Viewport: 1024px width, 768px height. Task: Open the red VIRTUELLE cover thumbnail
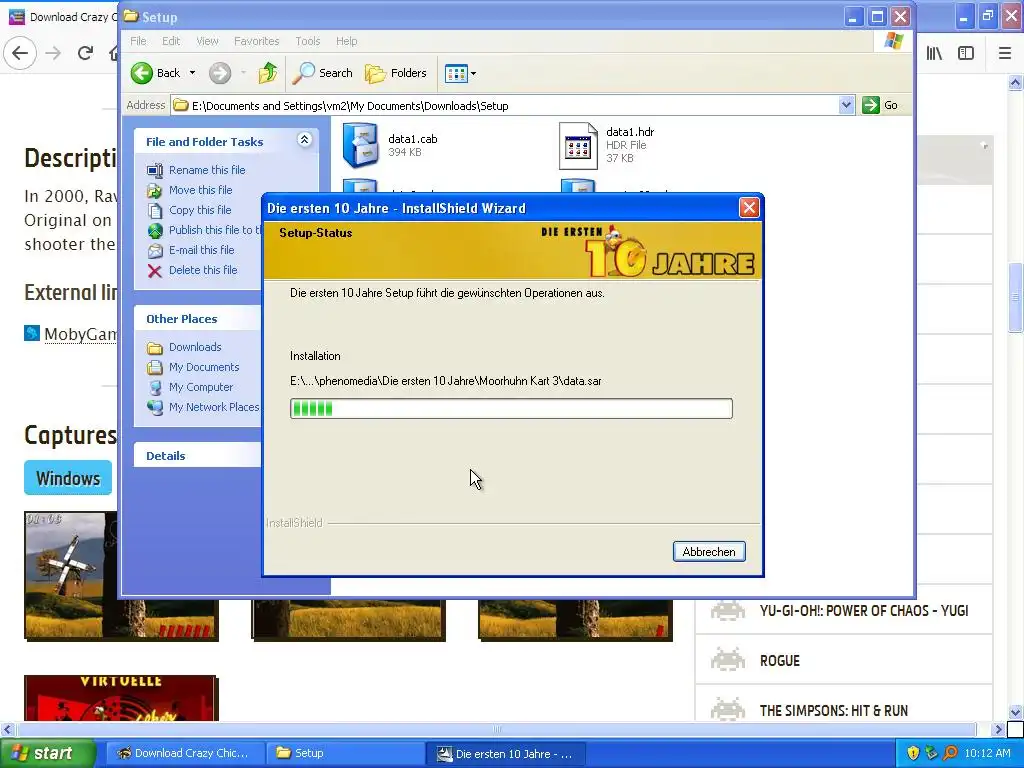(121, 698)
